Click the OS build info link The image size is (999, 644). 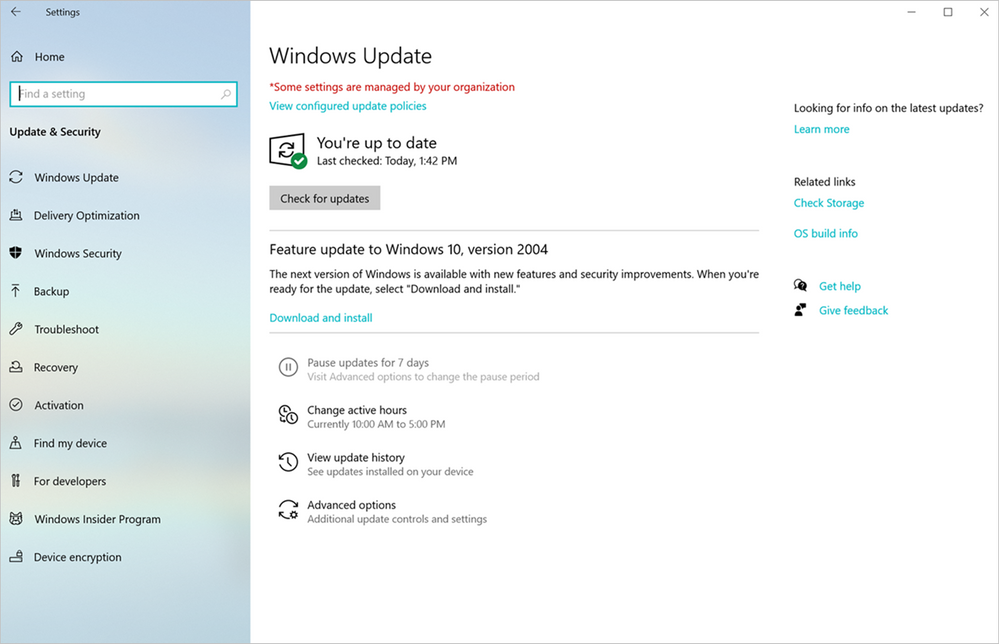pyautogui.click(x=825, y=234)
